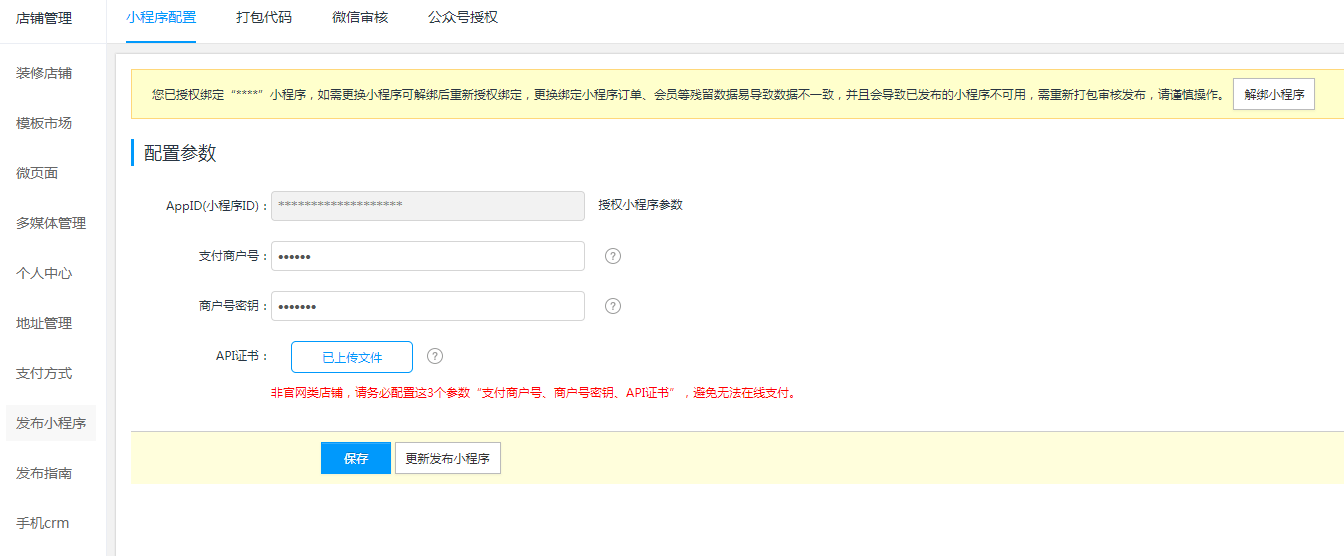
Task: Switch to 打包代码 tab
Action: pos(264,18)
